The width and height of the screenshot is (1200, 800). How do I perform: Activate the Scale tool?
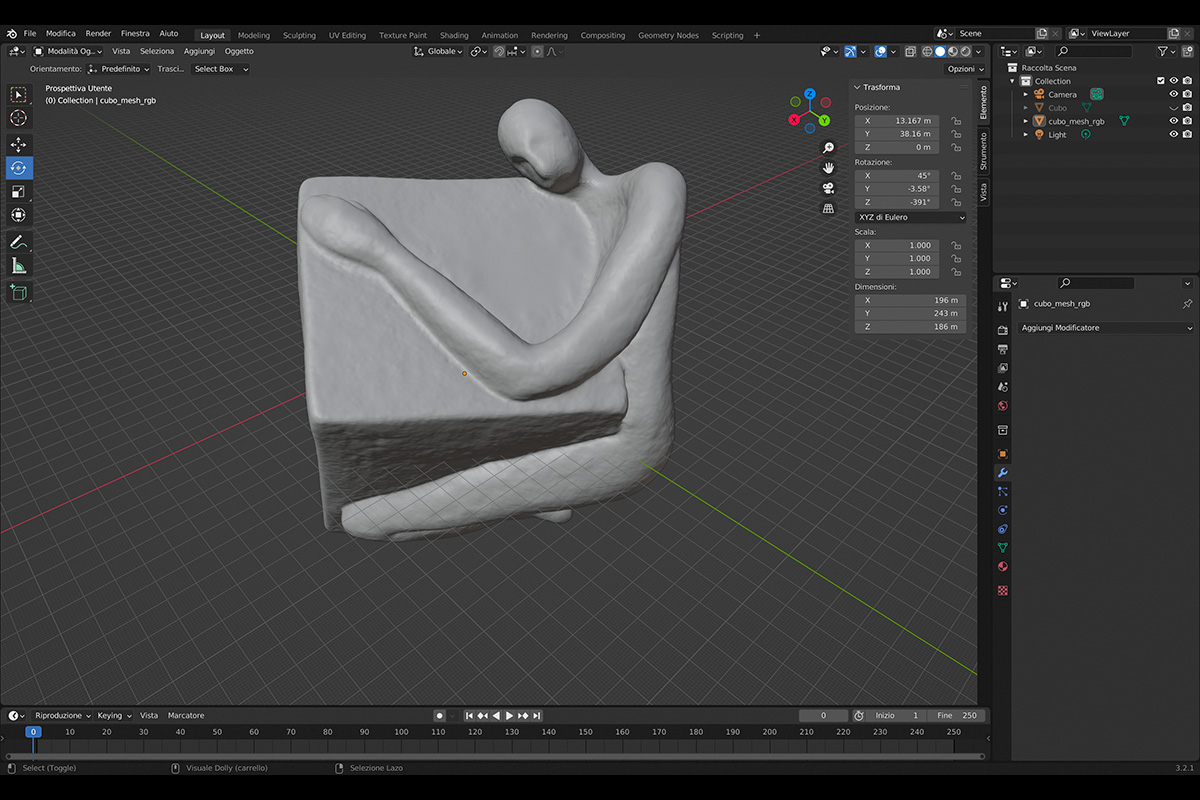click(19, 191)
